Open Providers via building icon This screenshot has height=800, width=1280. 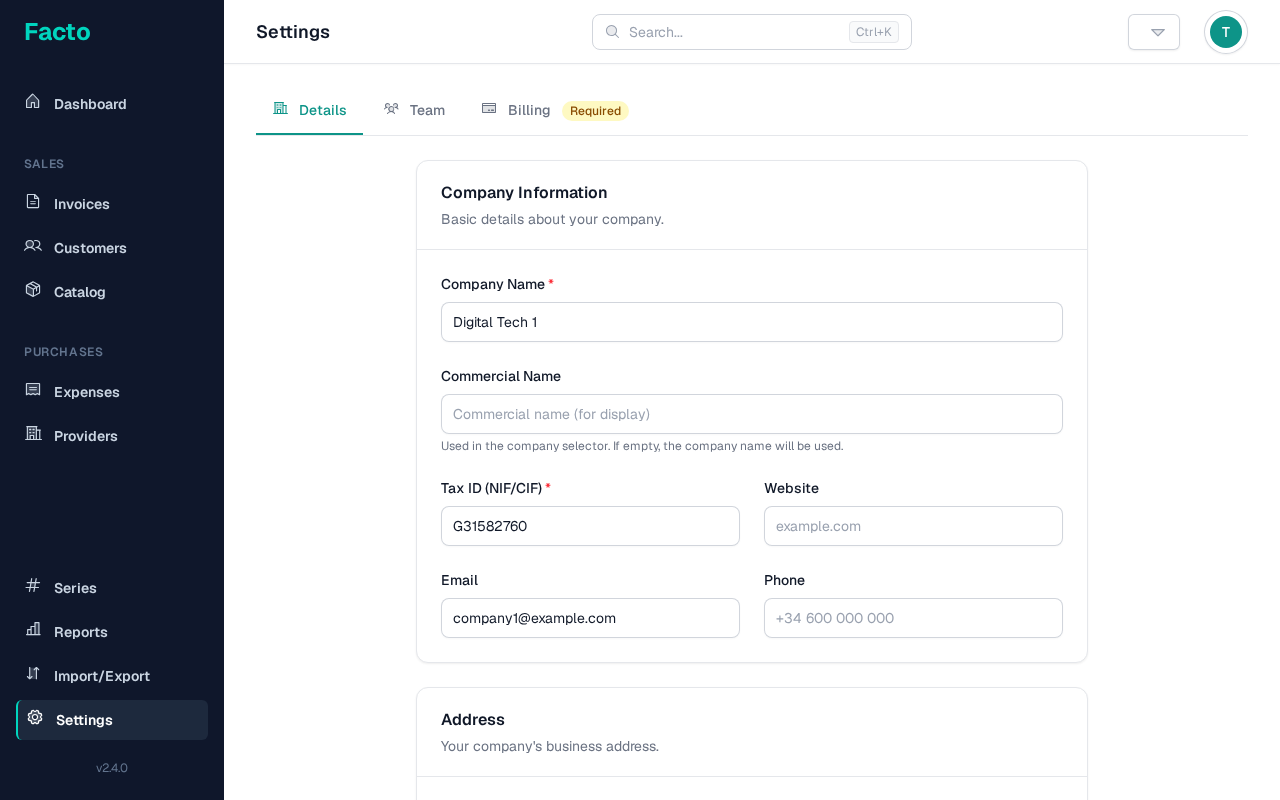click(33, 434)
